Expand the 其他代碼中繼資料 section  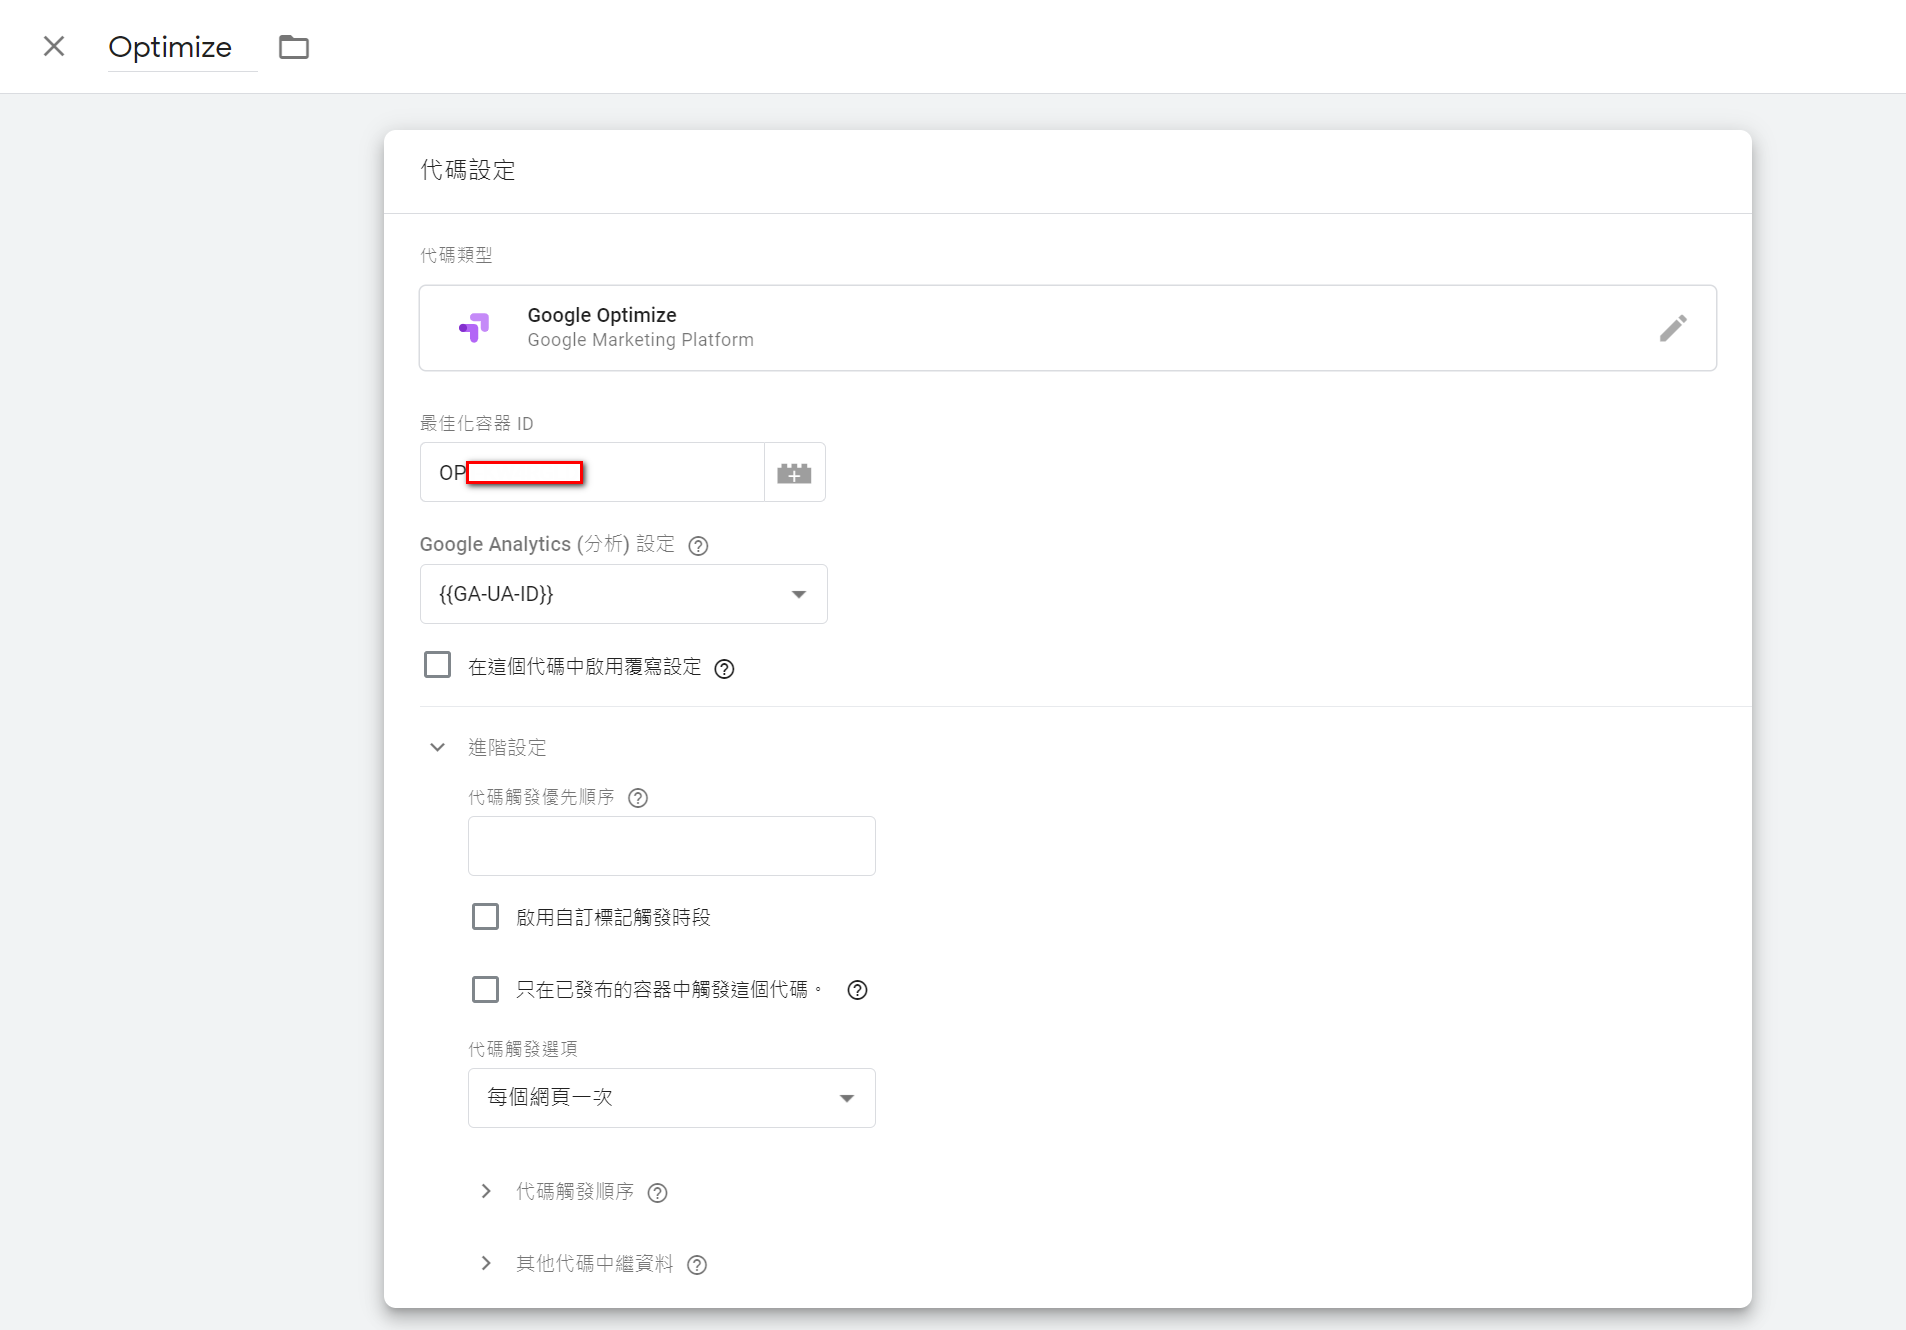486,1263
